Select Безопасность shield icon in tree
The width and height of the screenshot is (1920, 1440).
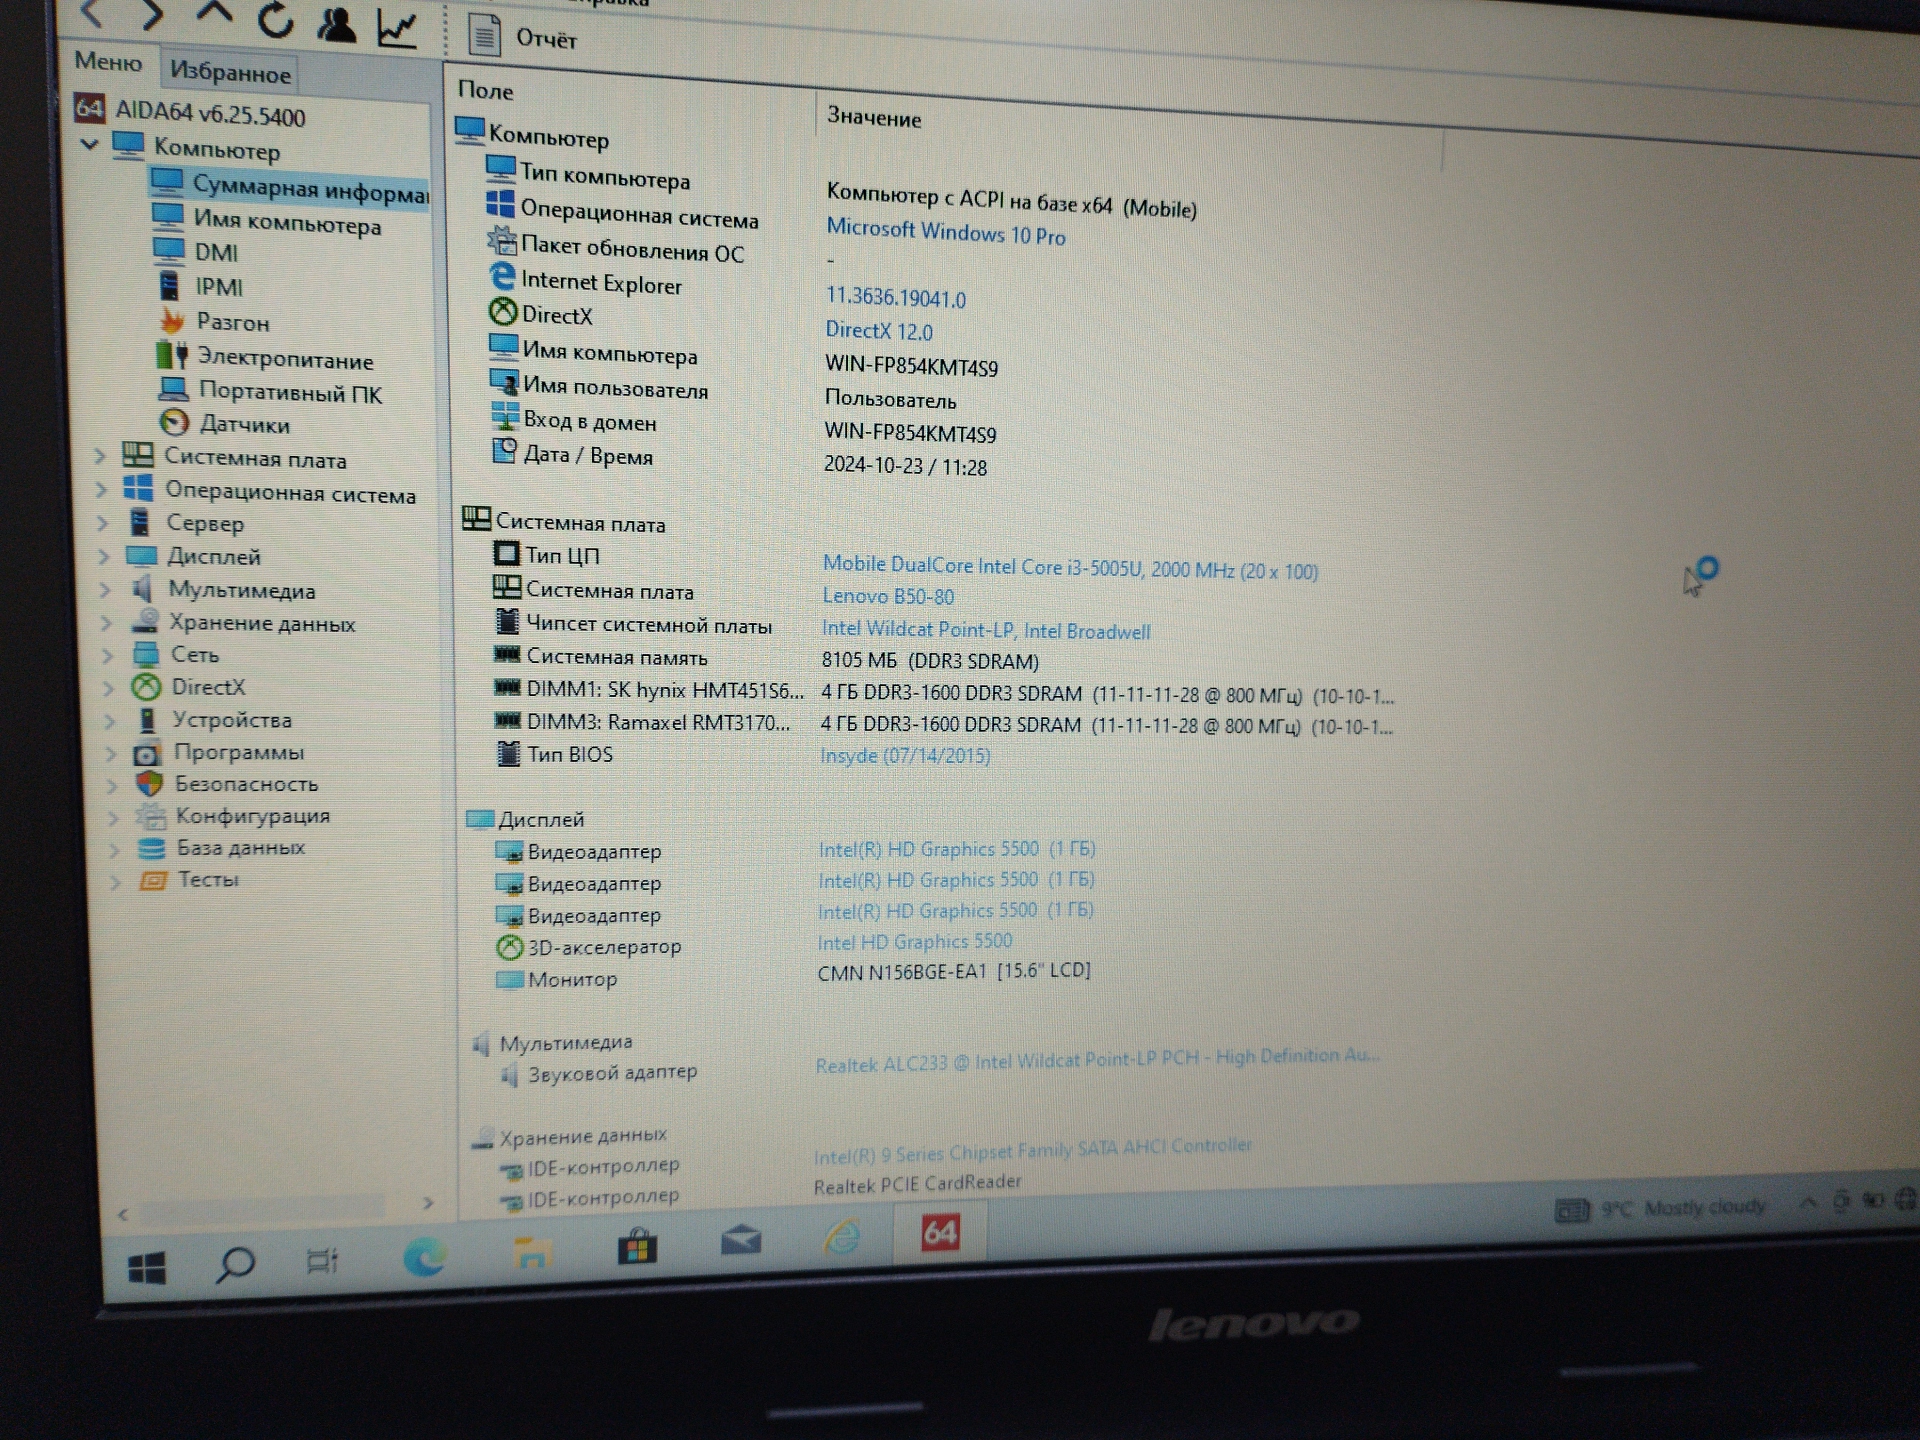tap(150, 784)
